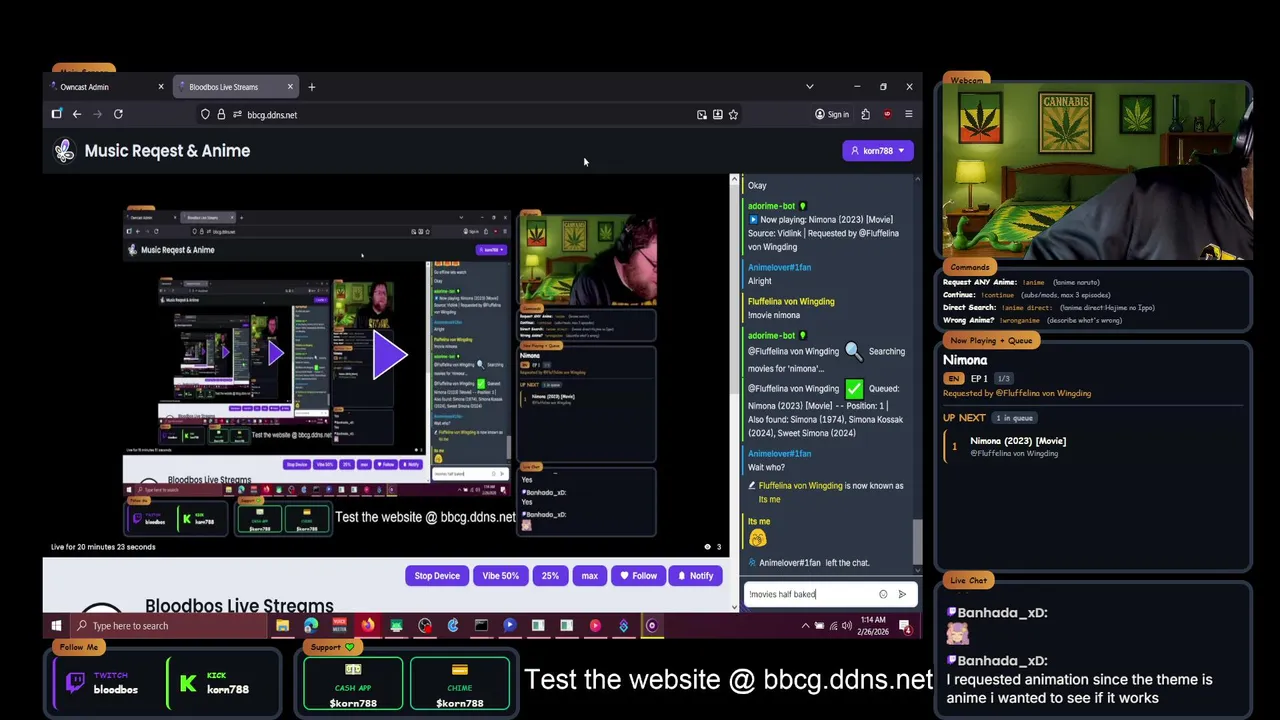Bookmark this page with the star

733,115
